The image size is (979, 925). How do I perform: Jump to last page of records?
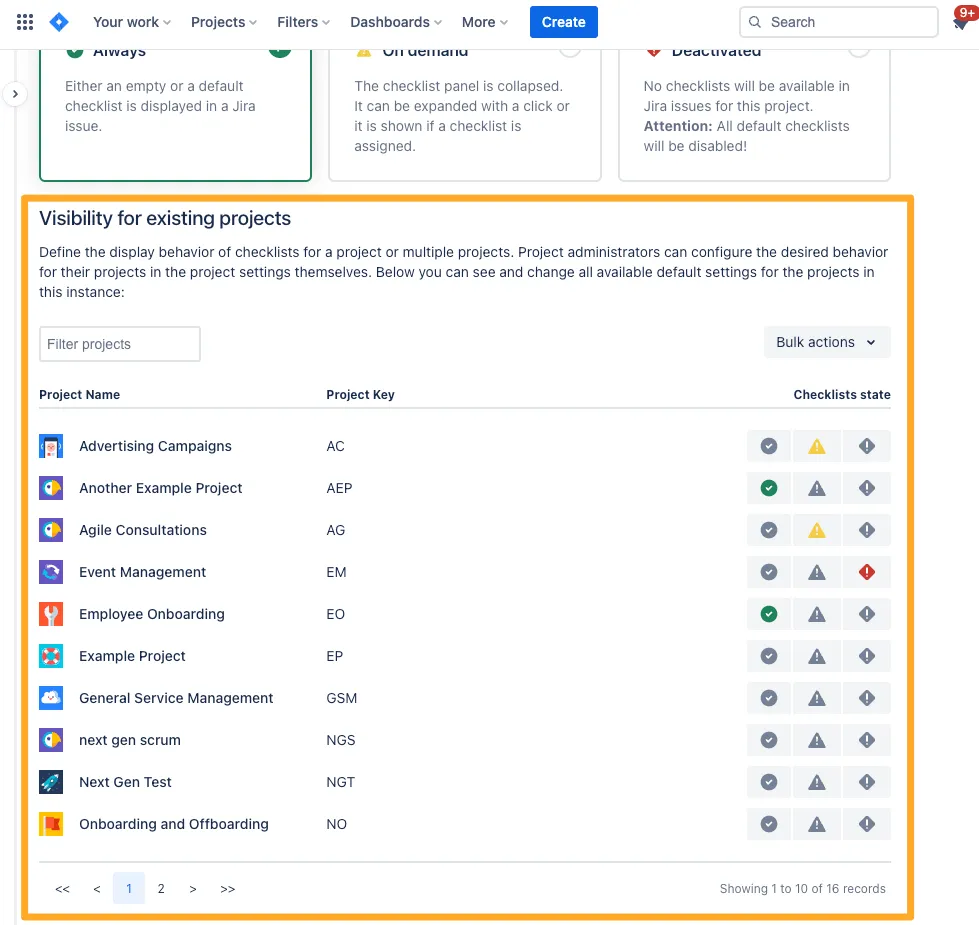228,889
